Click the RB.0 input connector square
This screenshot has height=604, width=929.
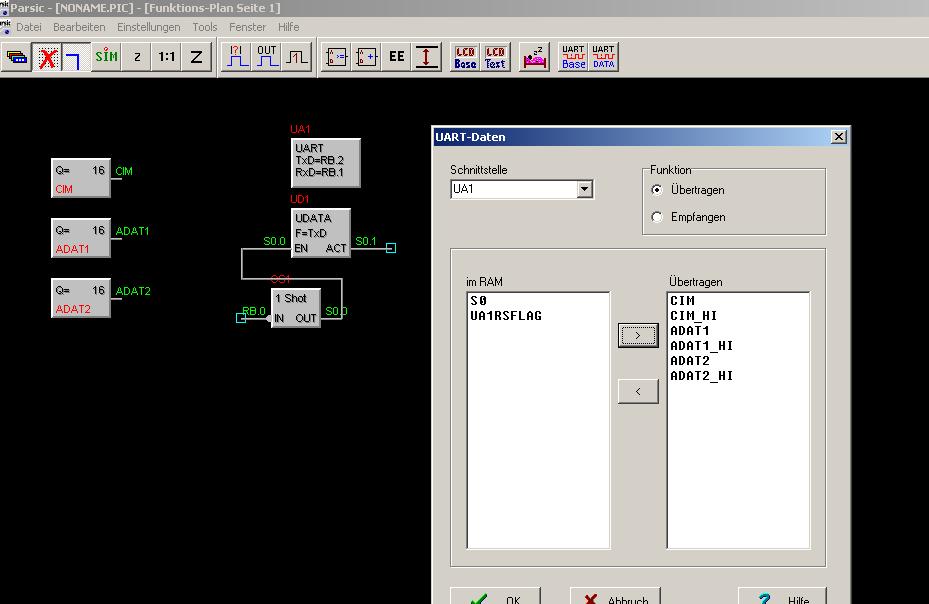click(241, 318)
